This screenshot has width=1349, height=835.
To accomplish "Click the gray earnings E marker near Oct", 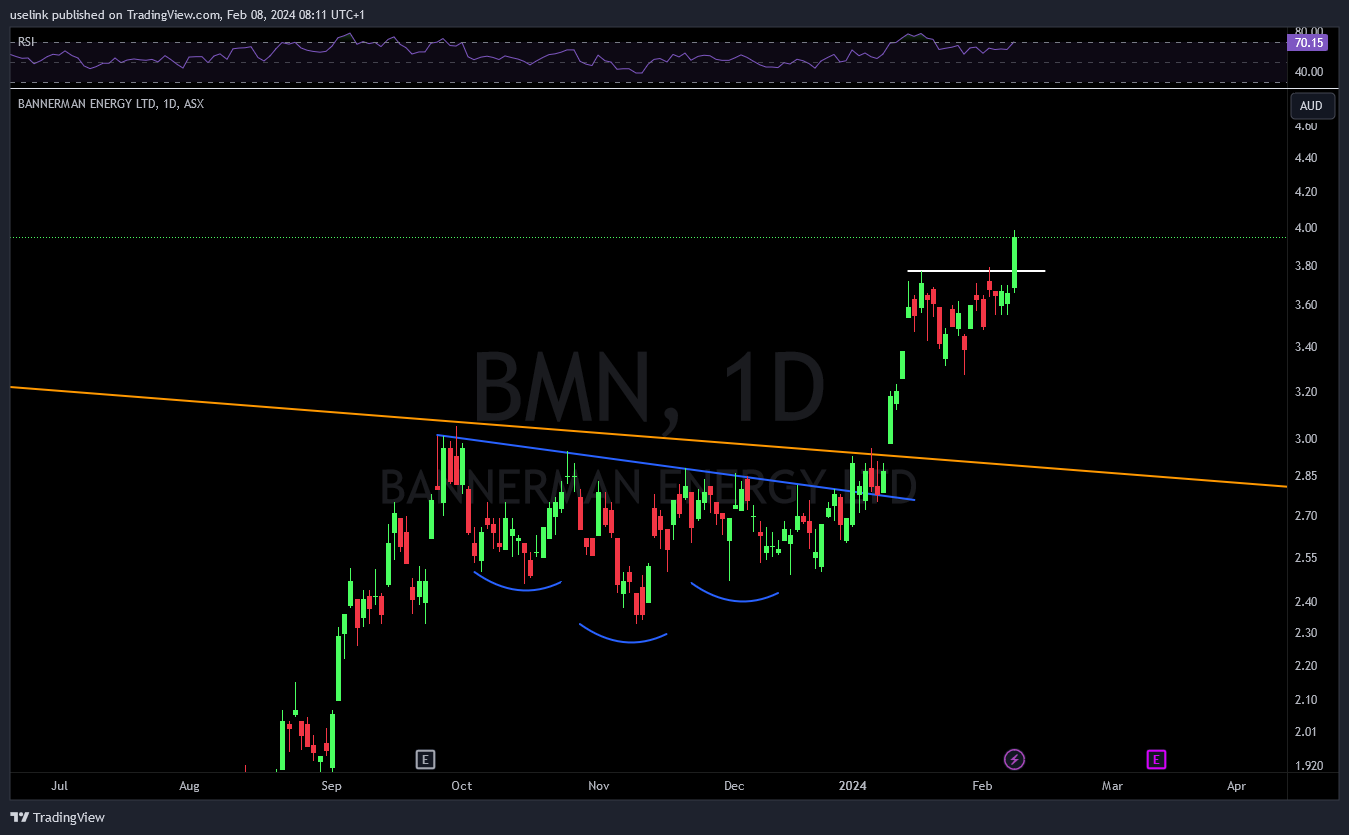I will 425,760.
